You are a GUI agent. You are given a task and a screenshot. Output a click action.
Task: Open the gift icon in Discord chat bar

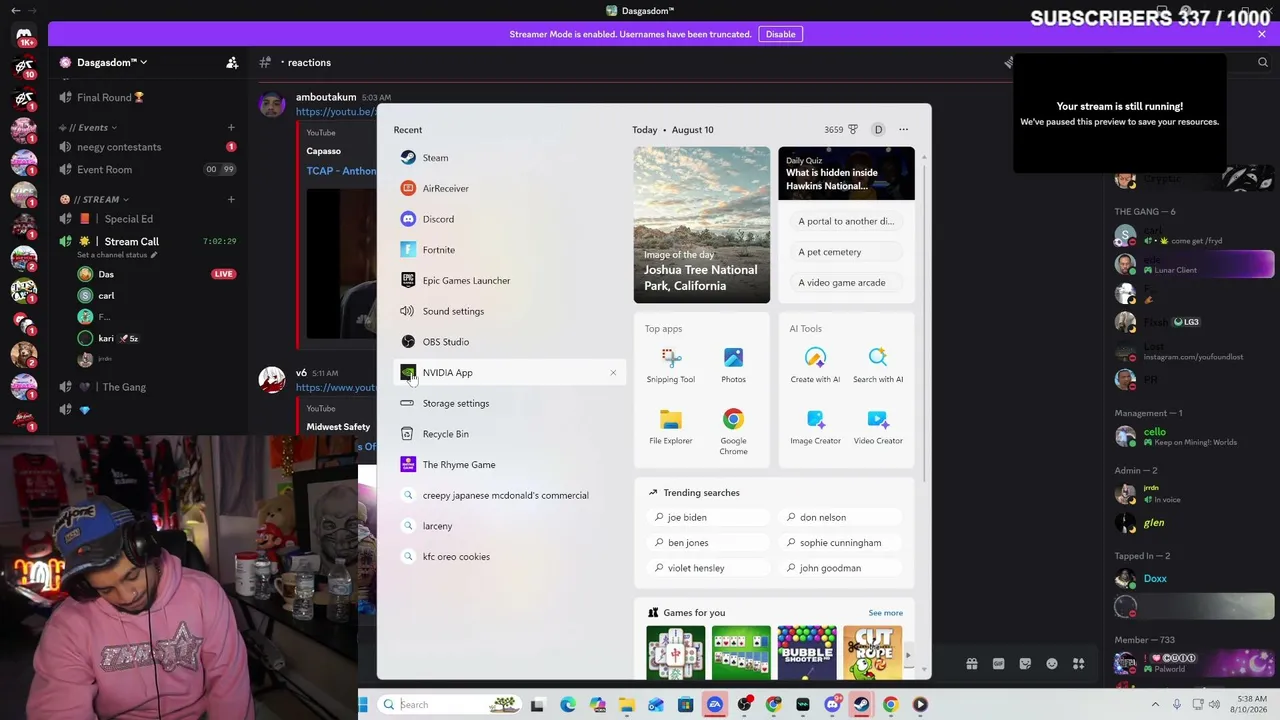(971, 664)
